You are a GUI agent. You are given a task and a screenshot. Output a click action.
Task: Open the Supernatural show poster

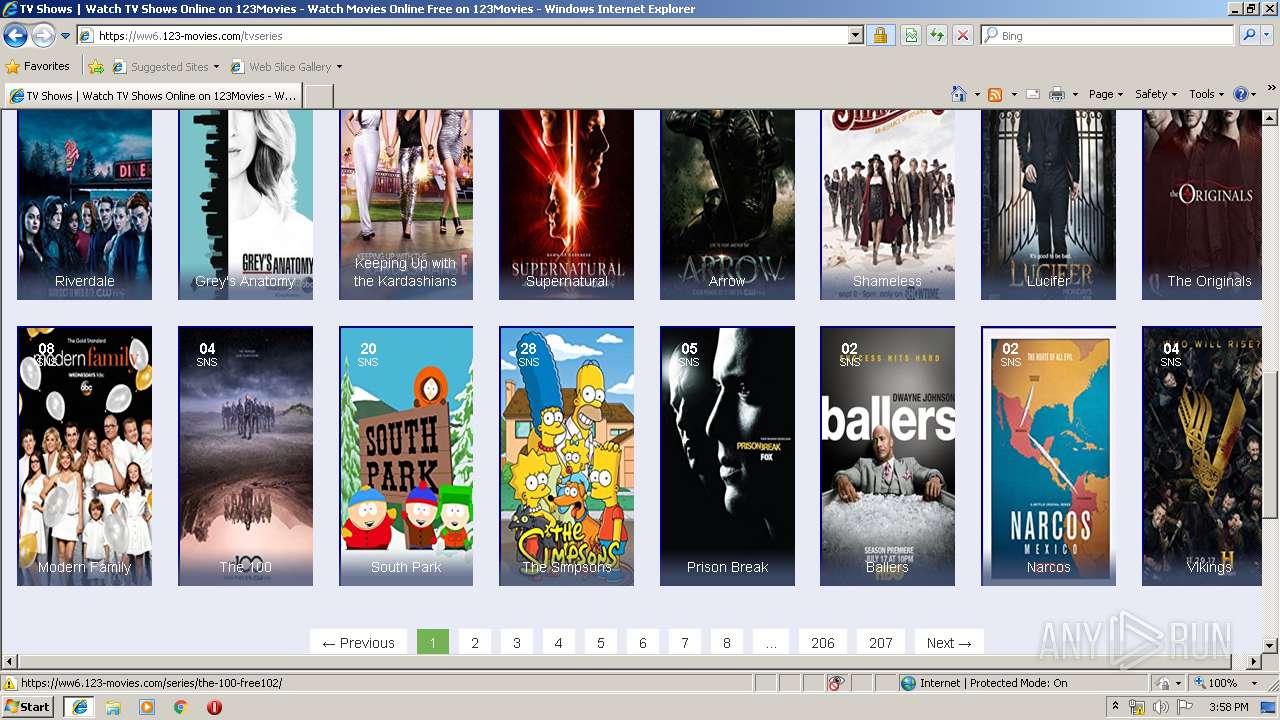click(566, 204)
